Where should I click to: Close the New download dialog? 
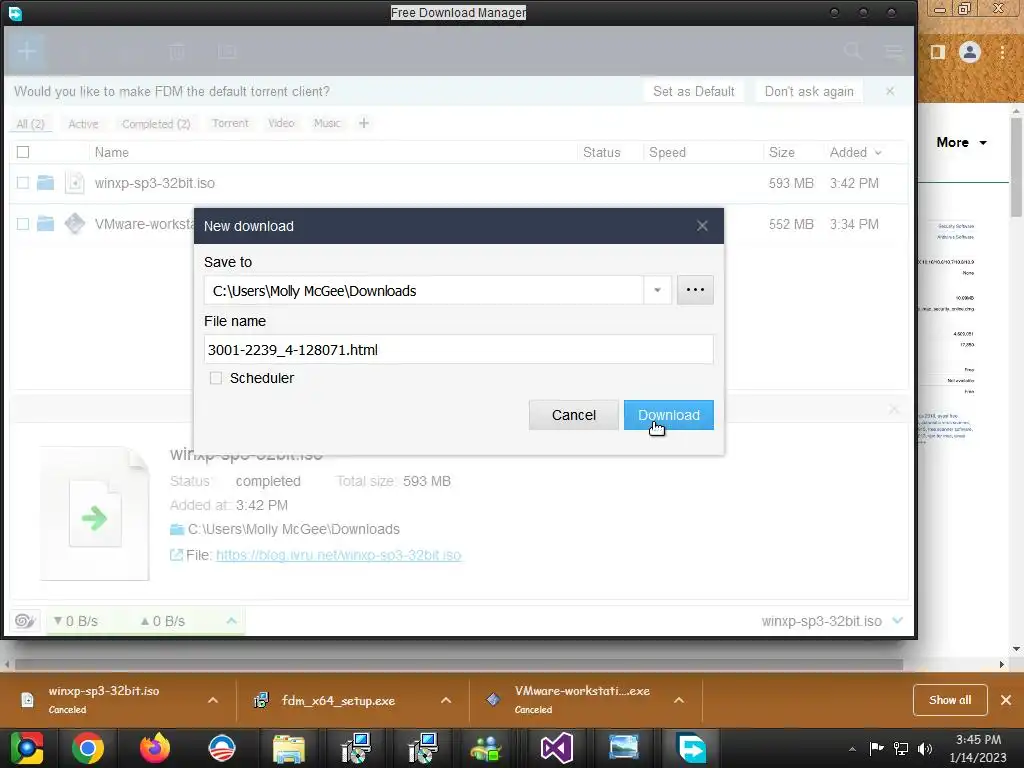click(x=702, y=226)
